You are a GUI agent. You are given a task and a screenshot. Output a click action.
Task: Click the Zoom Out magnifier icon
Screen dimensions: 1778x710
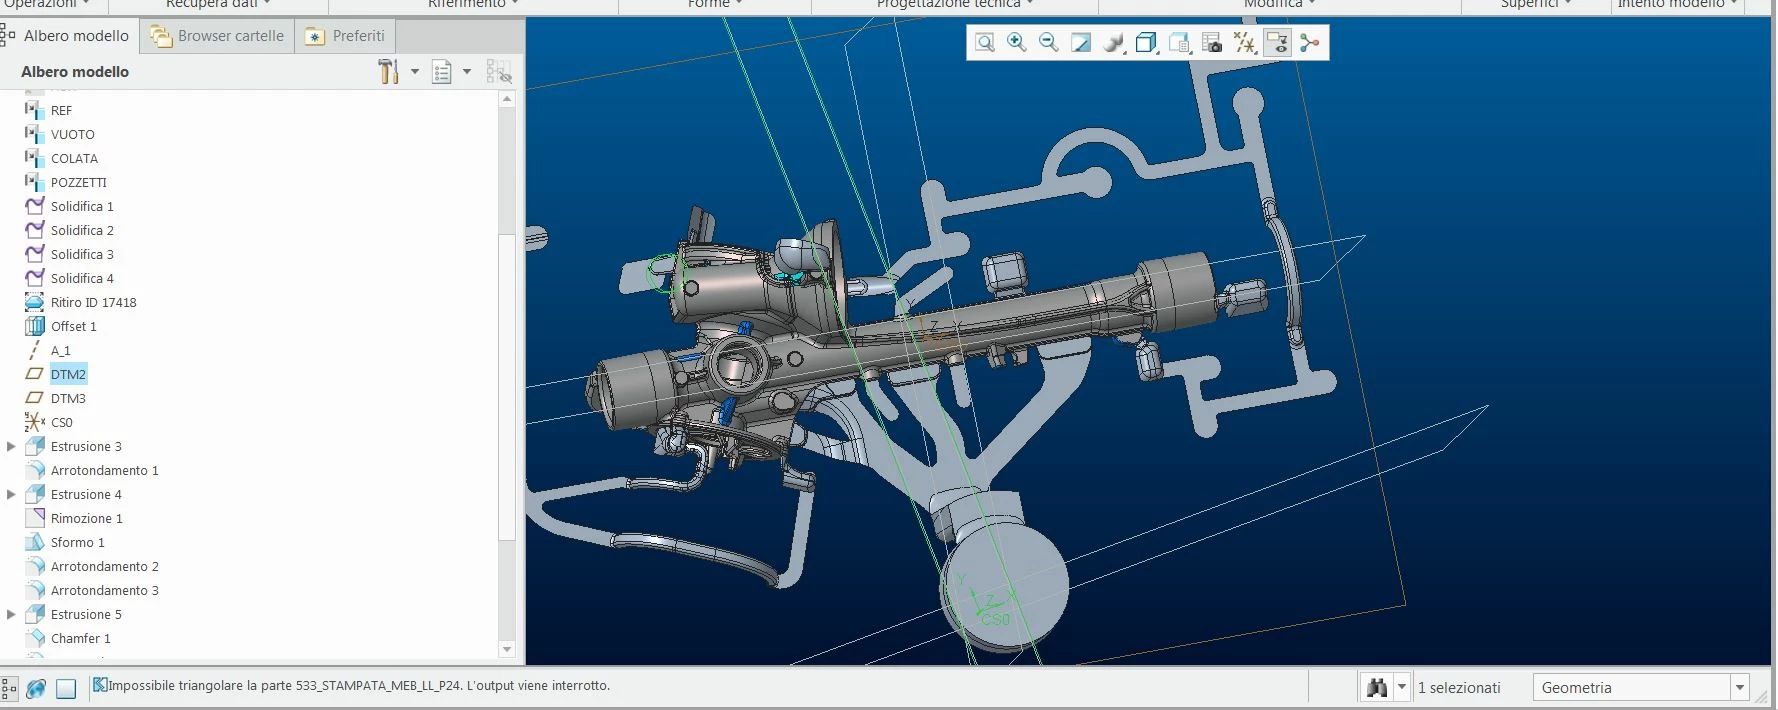pos(1049,42)
